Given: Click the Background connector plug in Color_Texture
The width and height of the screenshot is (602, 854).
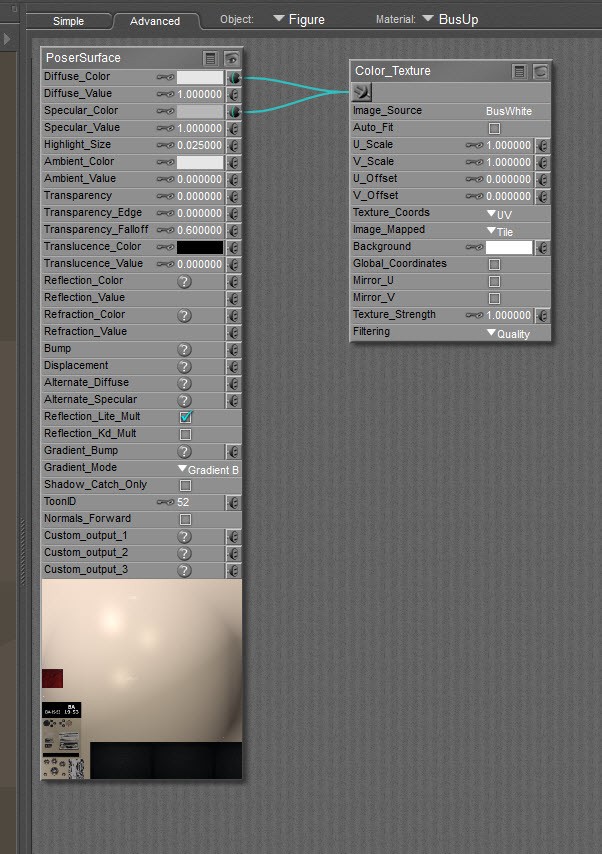Looking at the screenshot, I should point(543,248).
